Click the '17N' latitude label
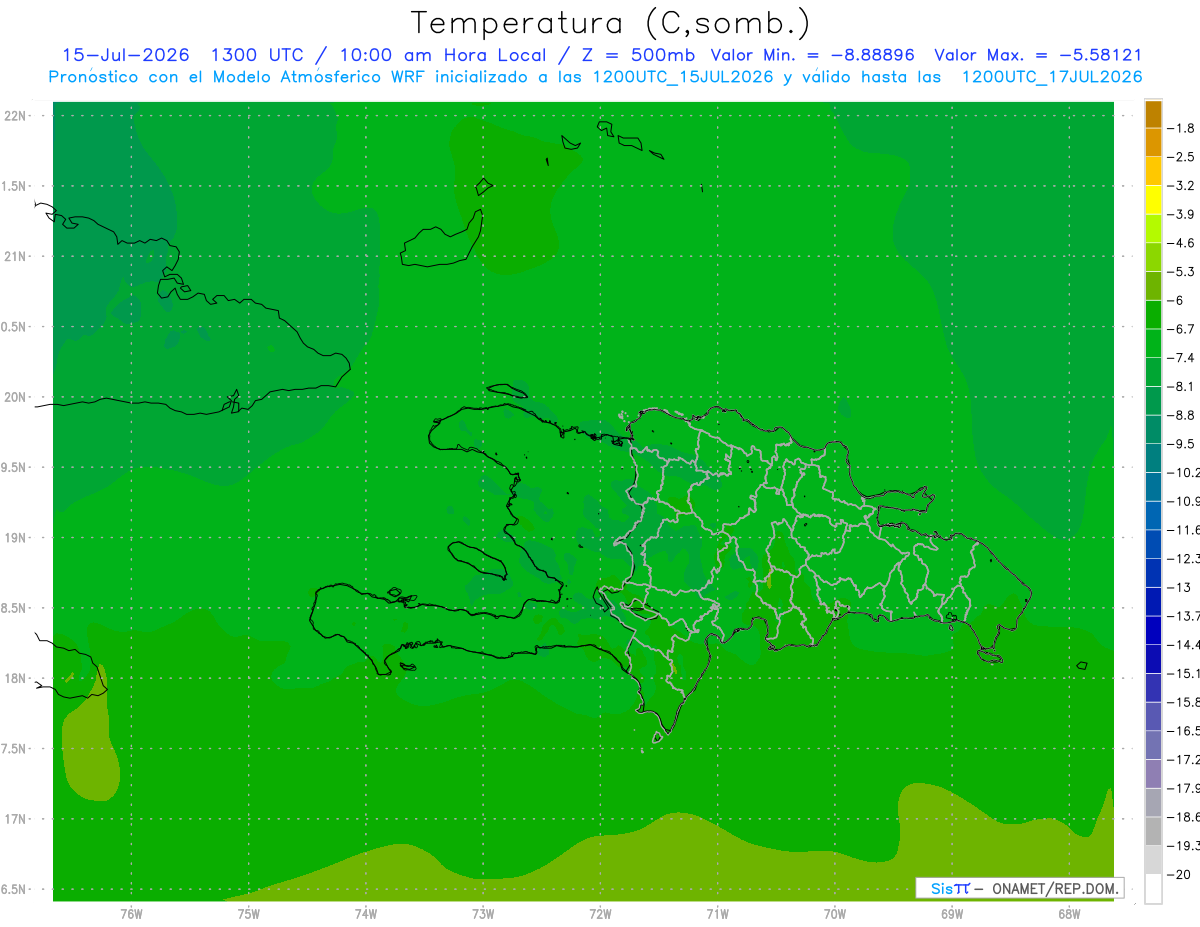Image resolution: width=1200 pixels, height=927 pixels. click(x=16, y=819)
